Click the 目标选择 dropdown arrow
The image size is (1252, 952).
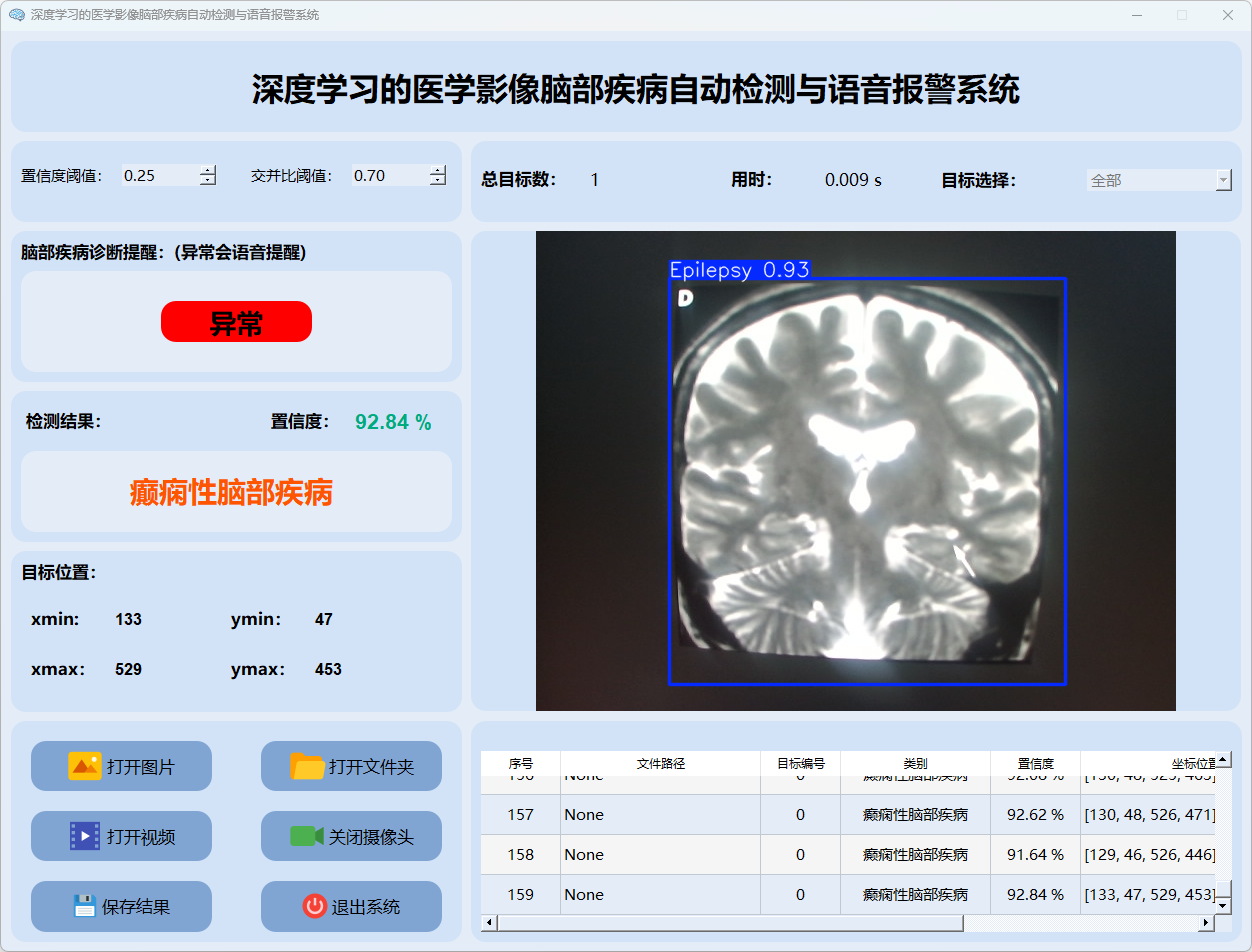tap(1224, 180)
